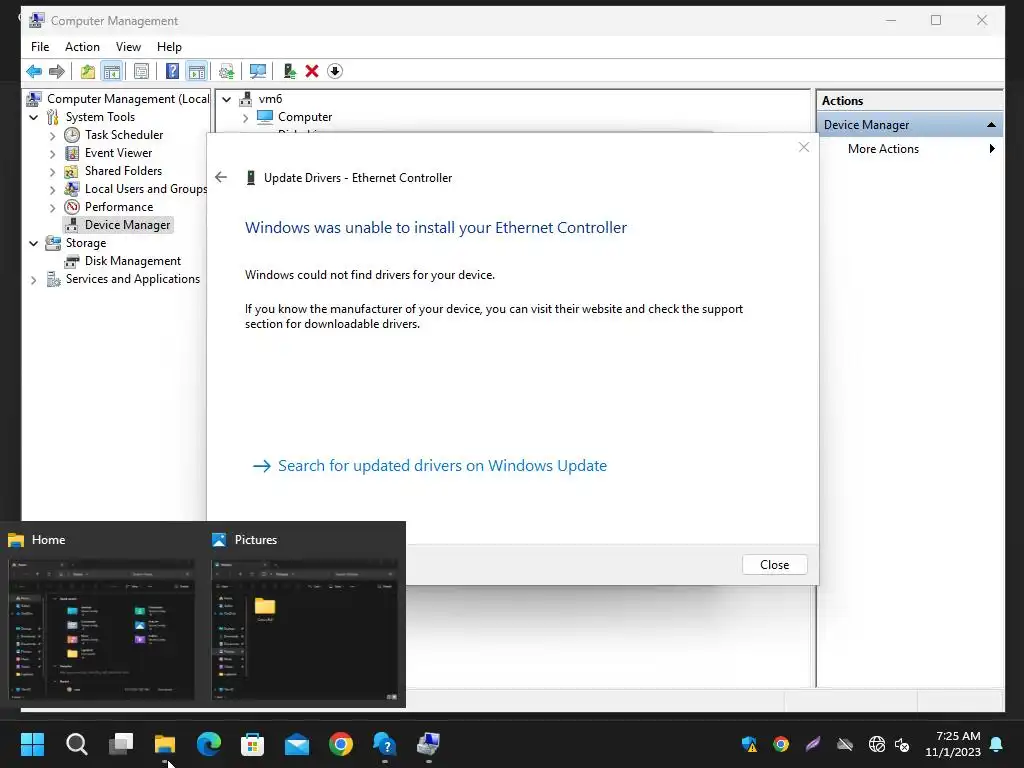Screen dimensions: 1024x768
Task: Expand the Event Viewer node
Action: [x=52, y=154]
